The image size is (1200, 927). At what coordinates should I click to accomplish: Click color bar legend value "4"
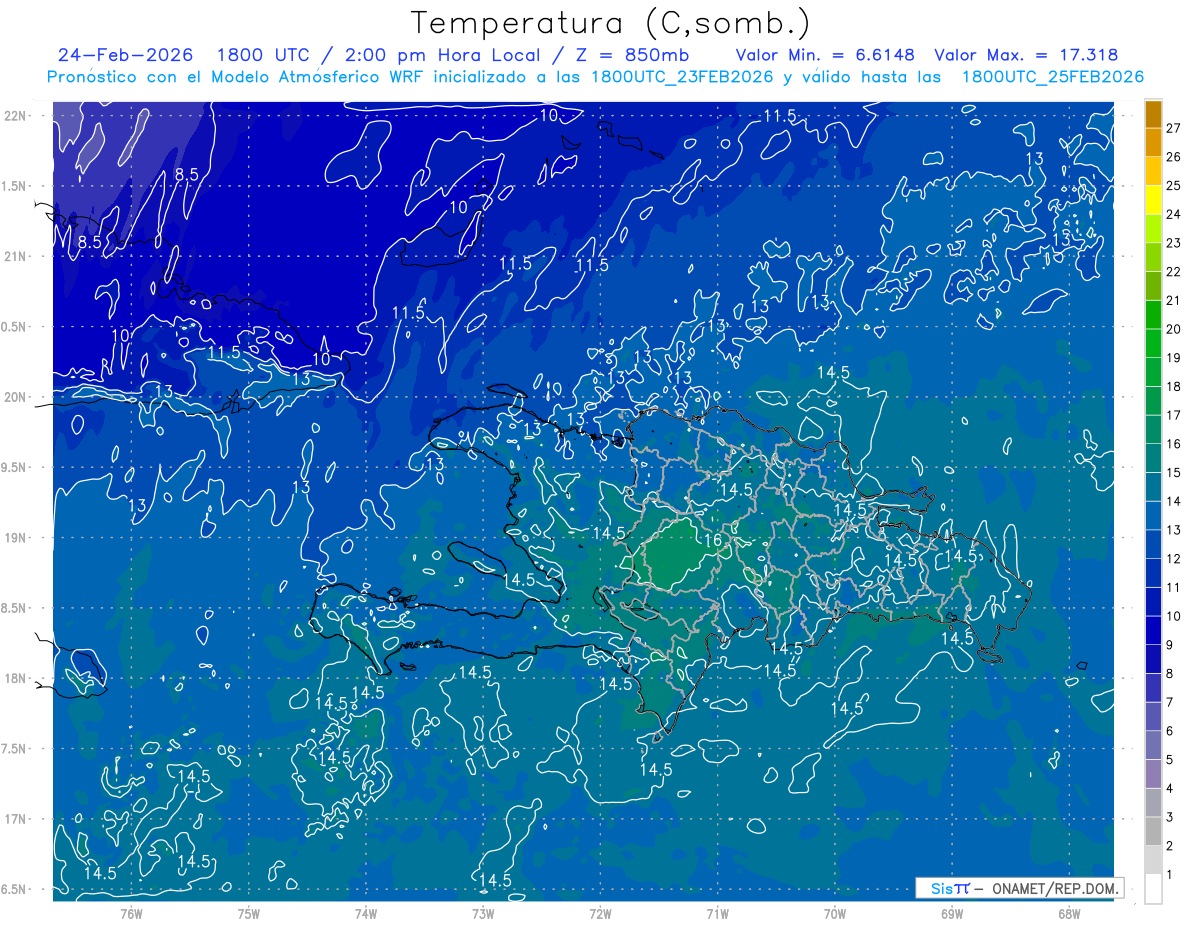tap(1170, 789)
